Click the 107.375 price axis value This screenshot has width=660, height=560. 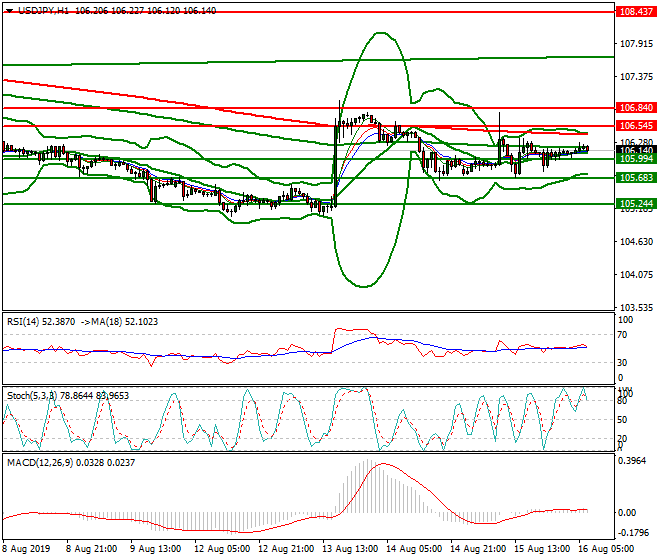click(x=636, y=77)
